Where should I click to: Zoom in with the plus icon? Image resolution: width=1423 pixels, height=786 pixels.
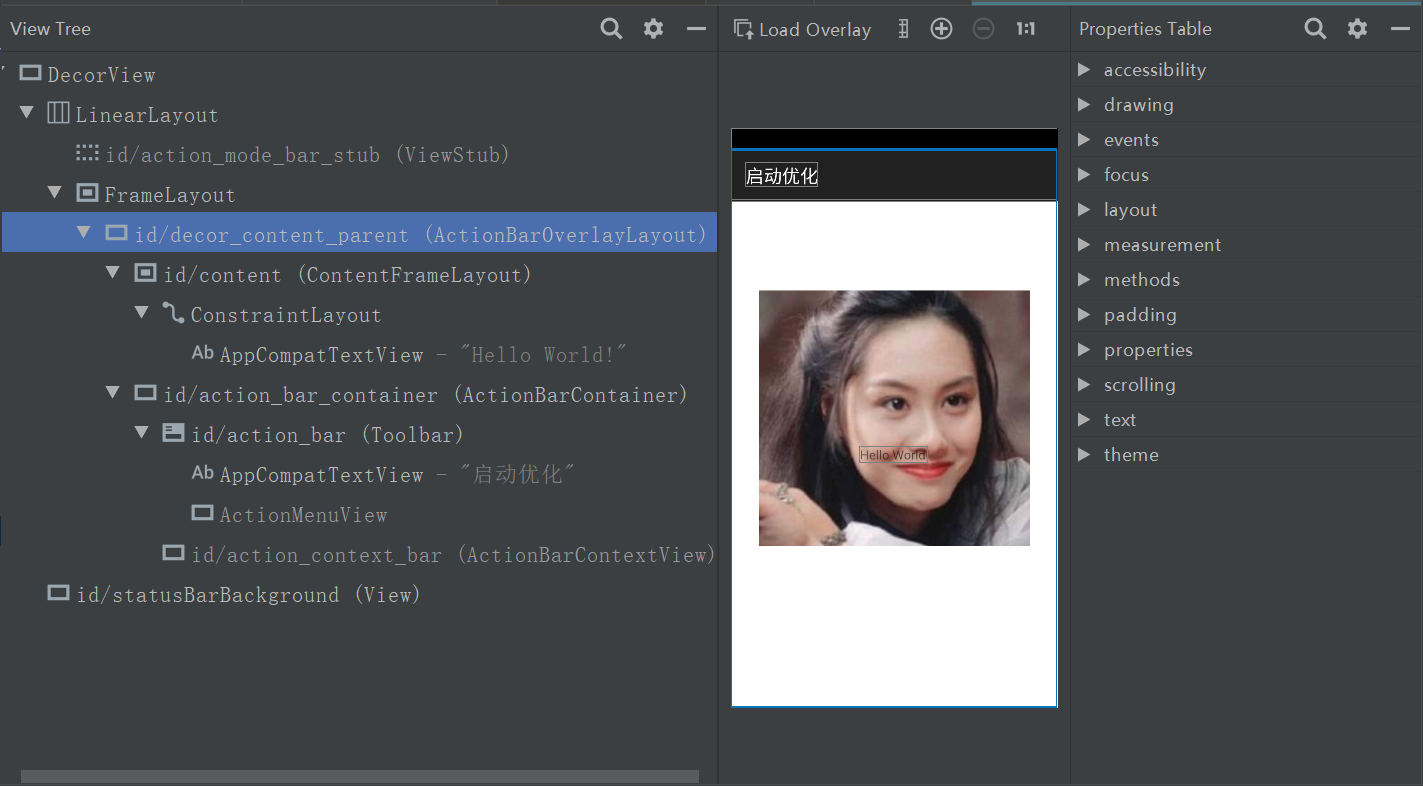(941, 29)
